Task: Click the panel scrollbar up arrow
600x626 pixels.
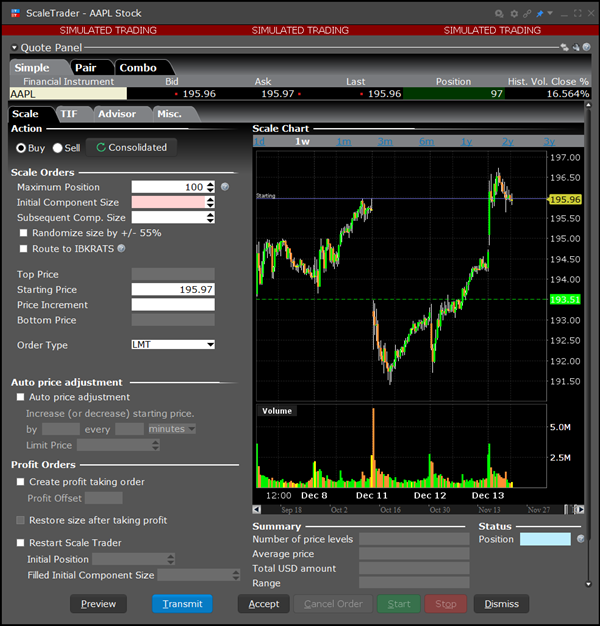Action: pos(588,105)
